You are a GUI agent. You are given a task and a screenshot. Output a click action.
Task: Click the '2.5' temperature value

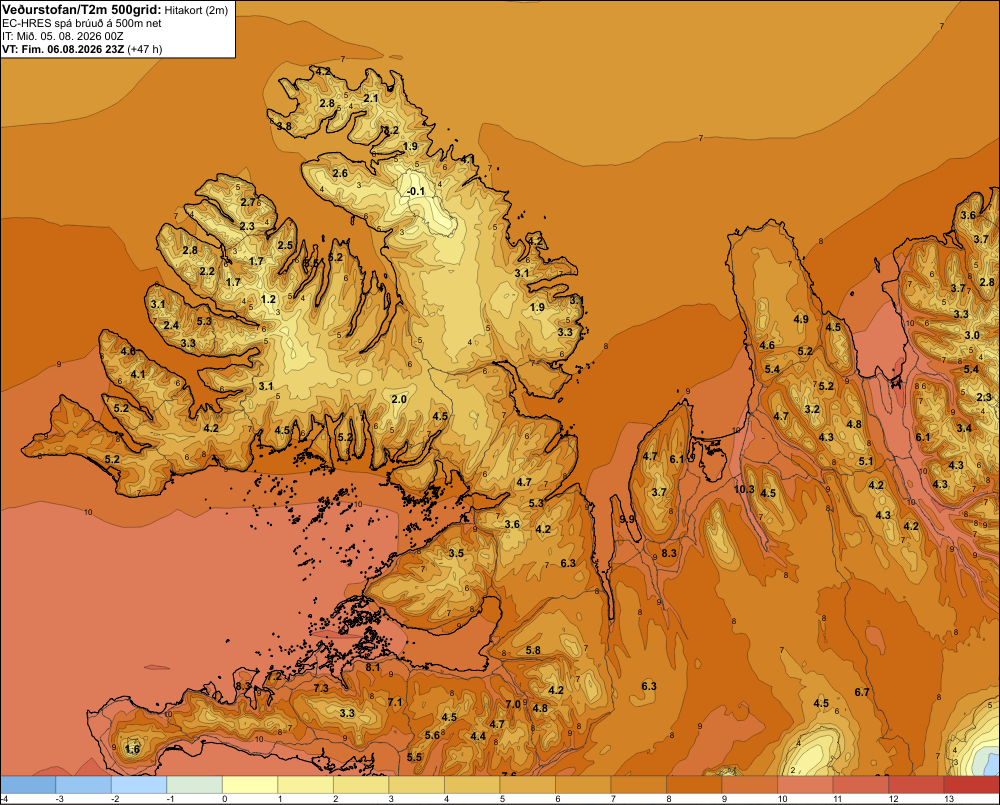tap(284, 245)
